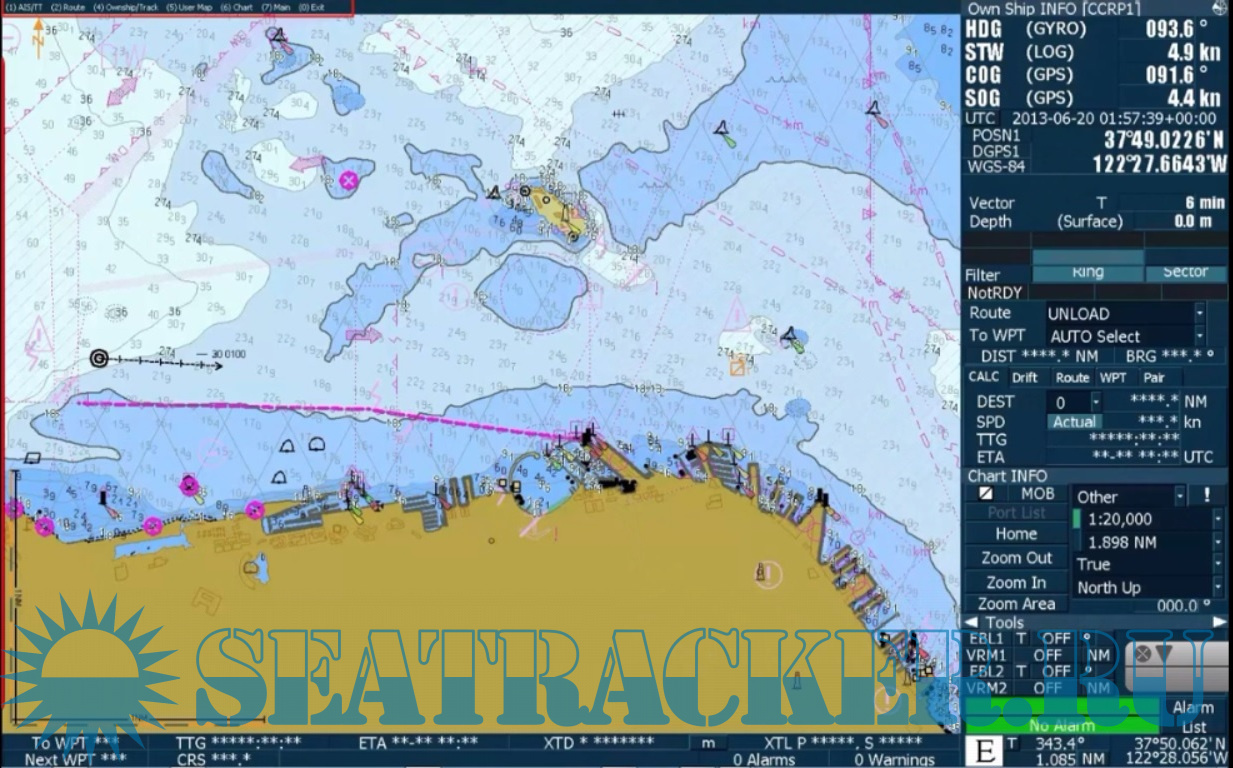Open the (2) Route menu
This screenshot has width=1233, height=768.
coord(68,7)
